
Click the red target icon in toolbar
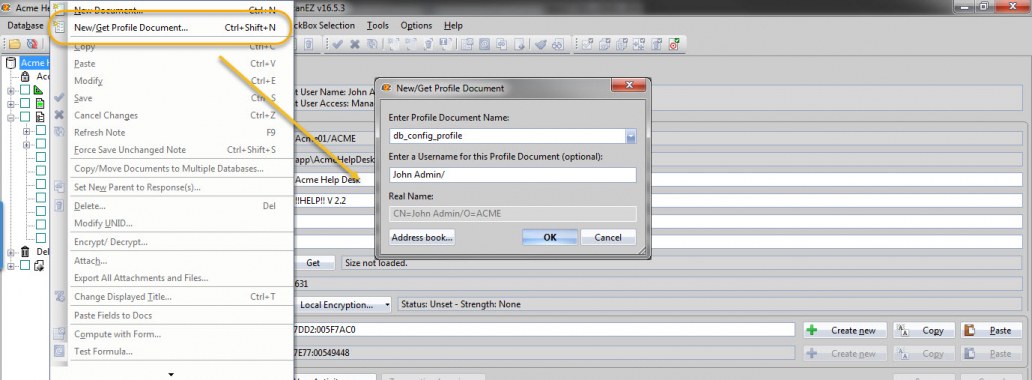pyautogui.click(x=673, y=44)
